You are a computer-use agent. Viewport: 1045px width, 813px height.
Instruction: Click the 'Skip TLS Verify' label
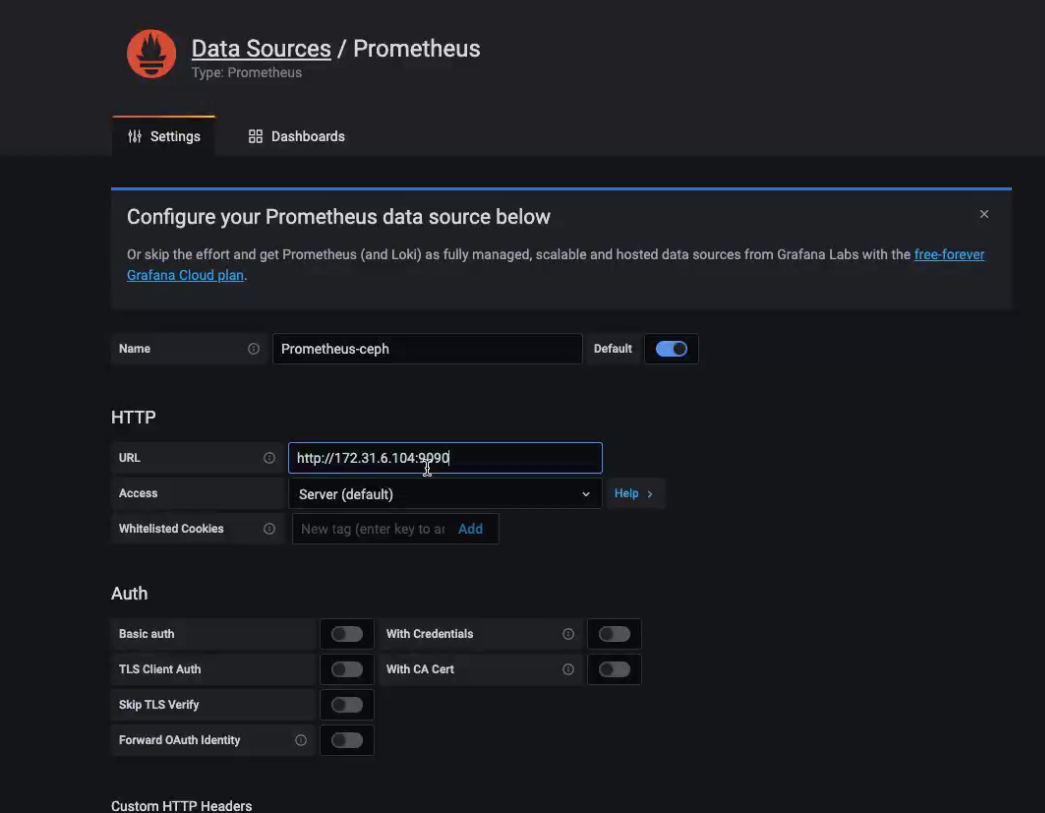pyautogui.click(x=159, y=704)
